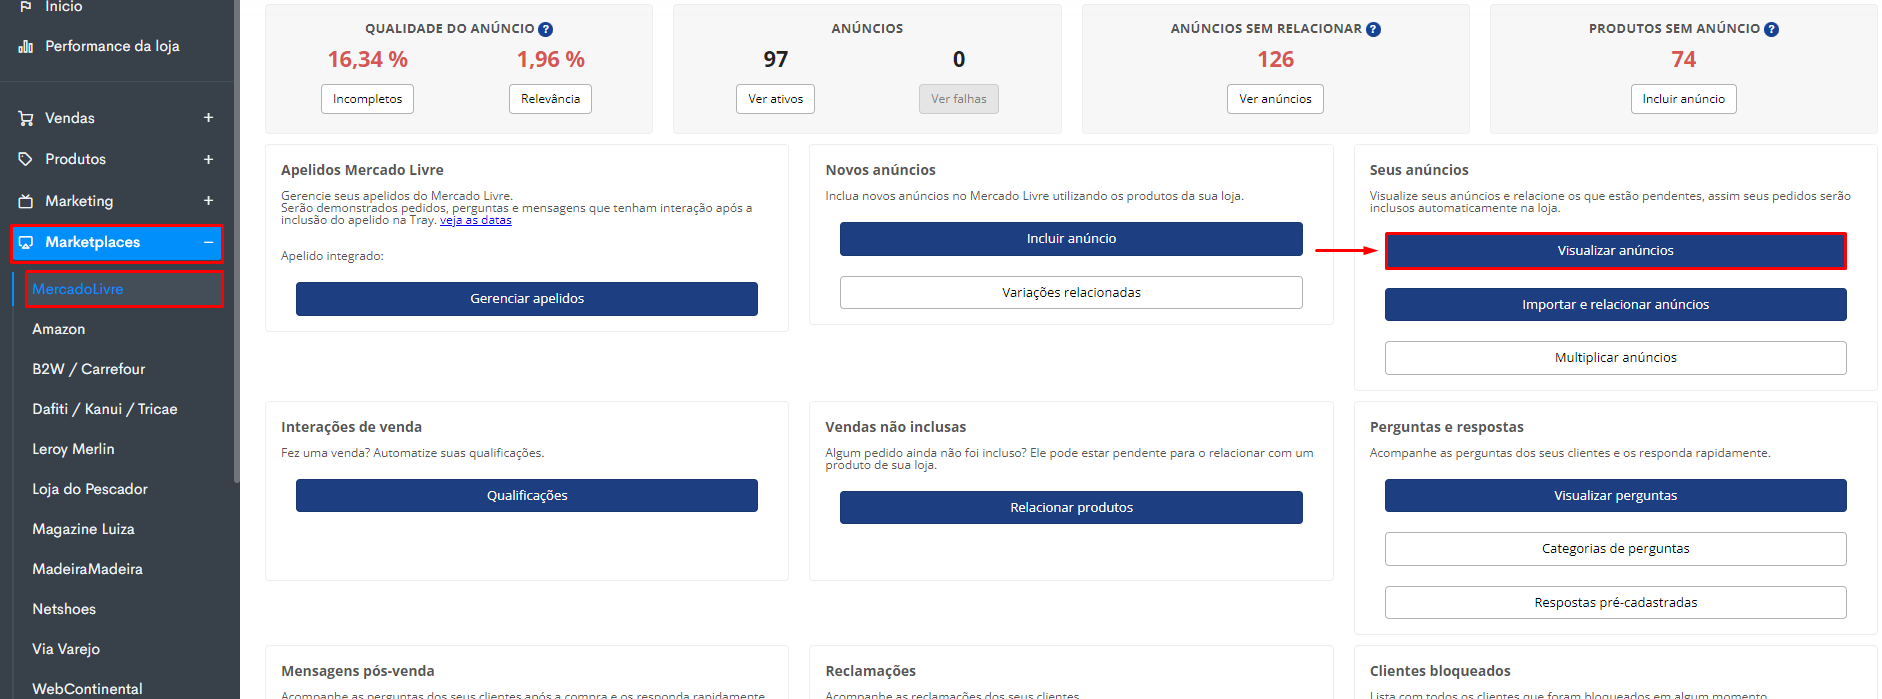The image size is (1882, 699).
Task: Click the Relevância button
Action: point(550,99)
